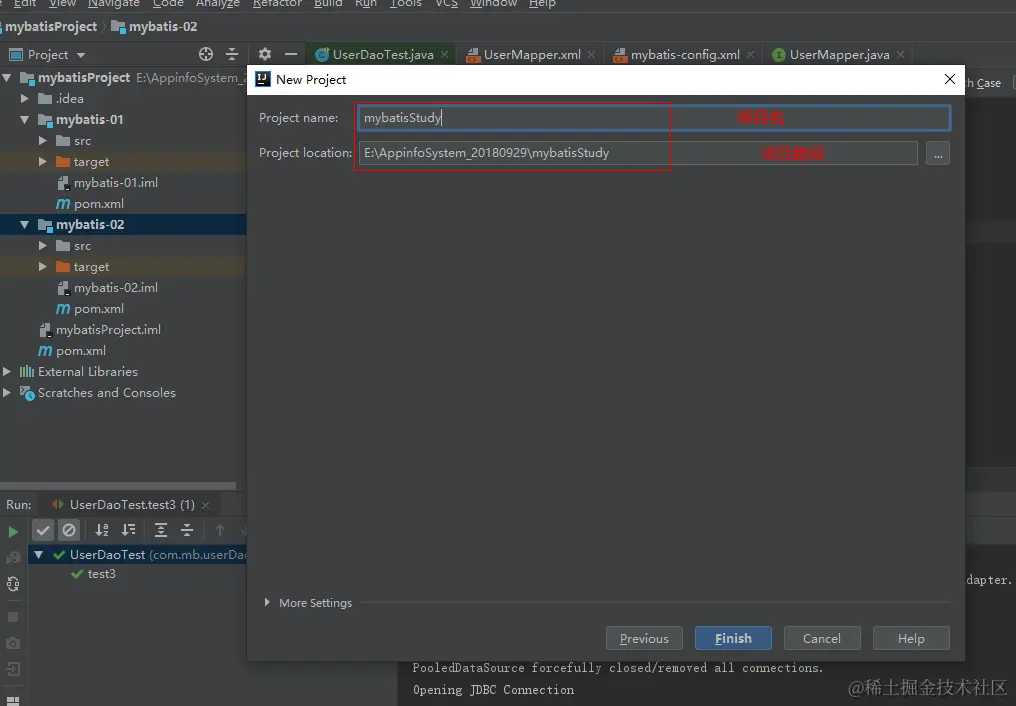Focus the Project name field
The height and width of the screenshot is (706, 1016).
[x=654, y=118]
